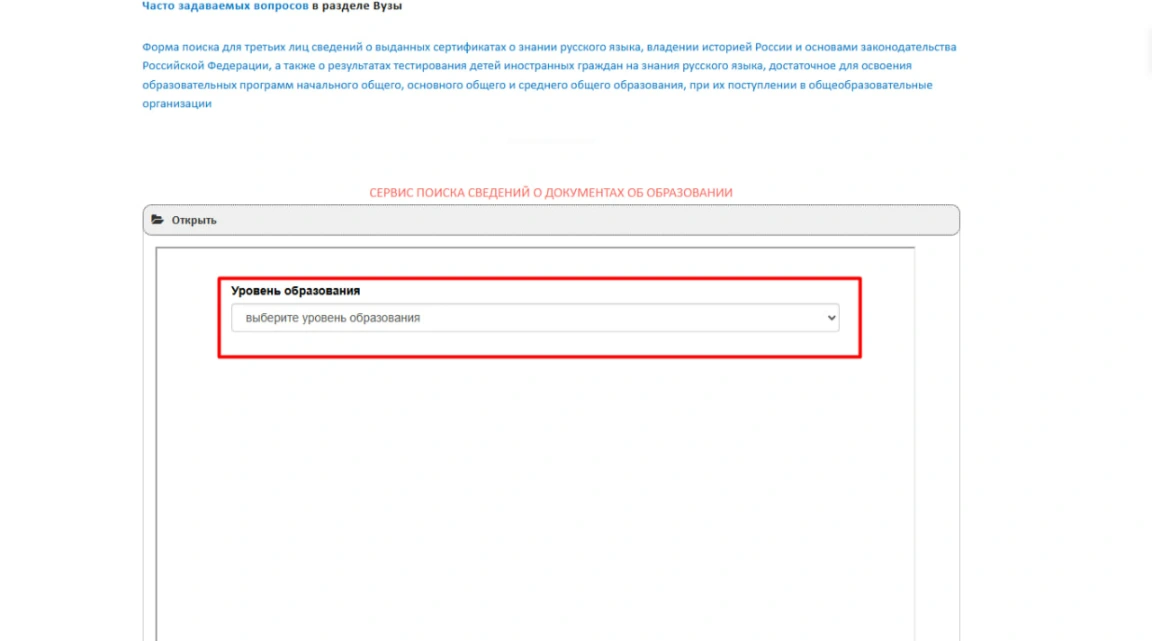Open the third-party certificate search form link
This screenshot has width=1152, height=641.
coord(549,75)
